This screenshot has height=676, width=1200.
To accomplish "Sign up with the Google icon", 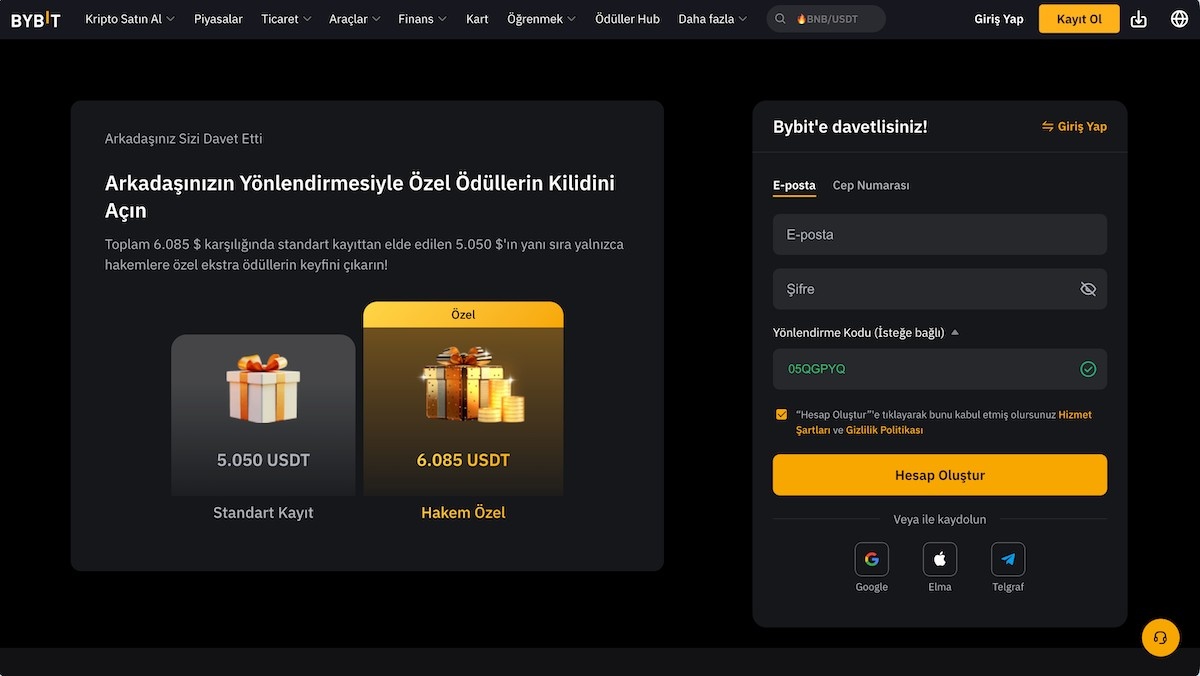I will (x=871, y=558).
